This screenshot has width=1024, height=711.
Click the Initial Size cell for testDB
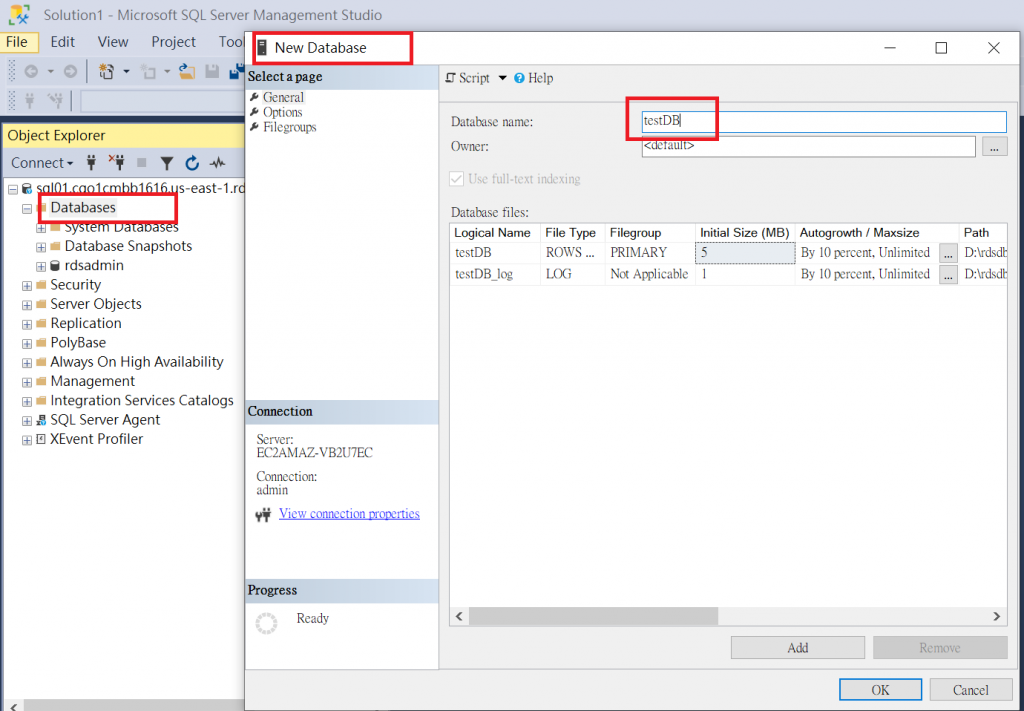745,253
